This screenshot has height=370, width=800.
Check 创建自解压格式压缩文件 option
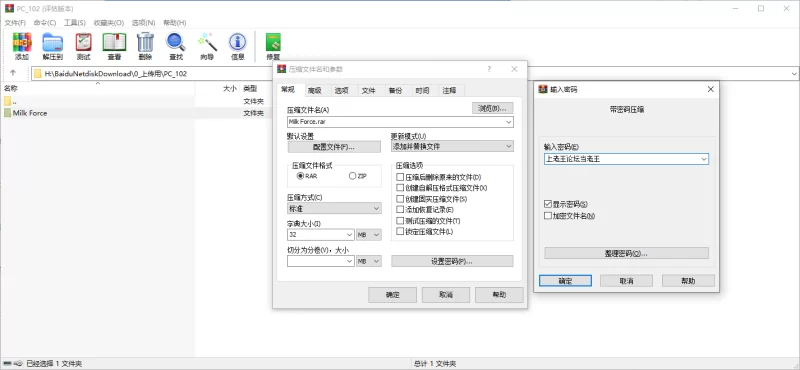(x=400, y=188)
